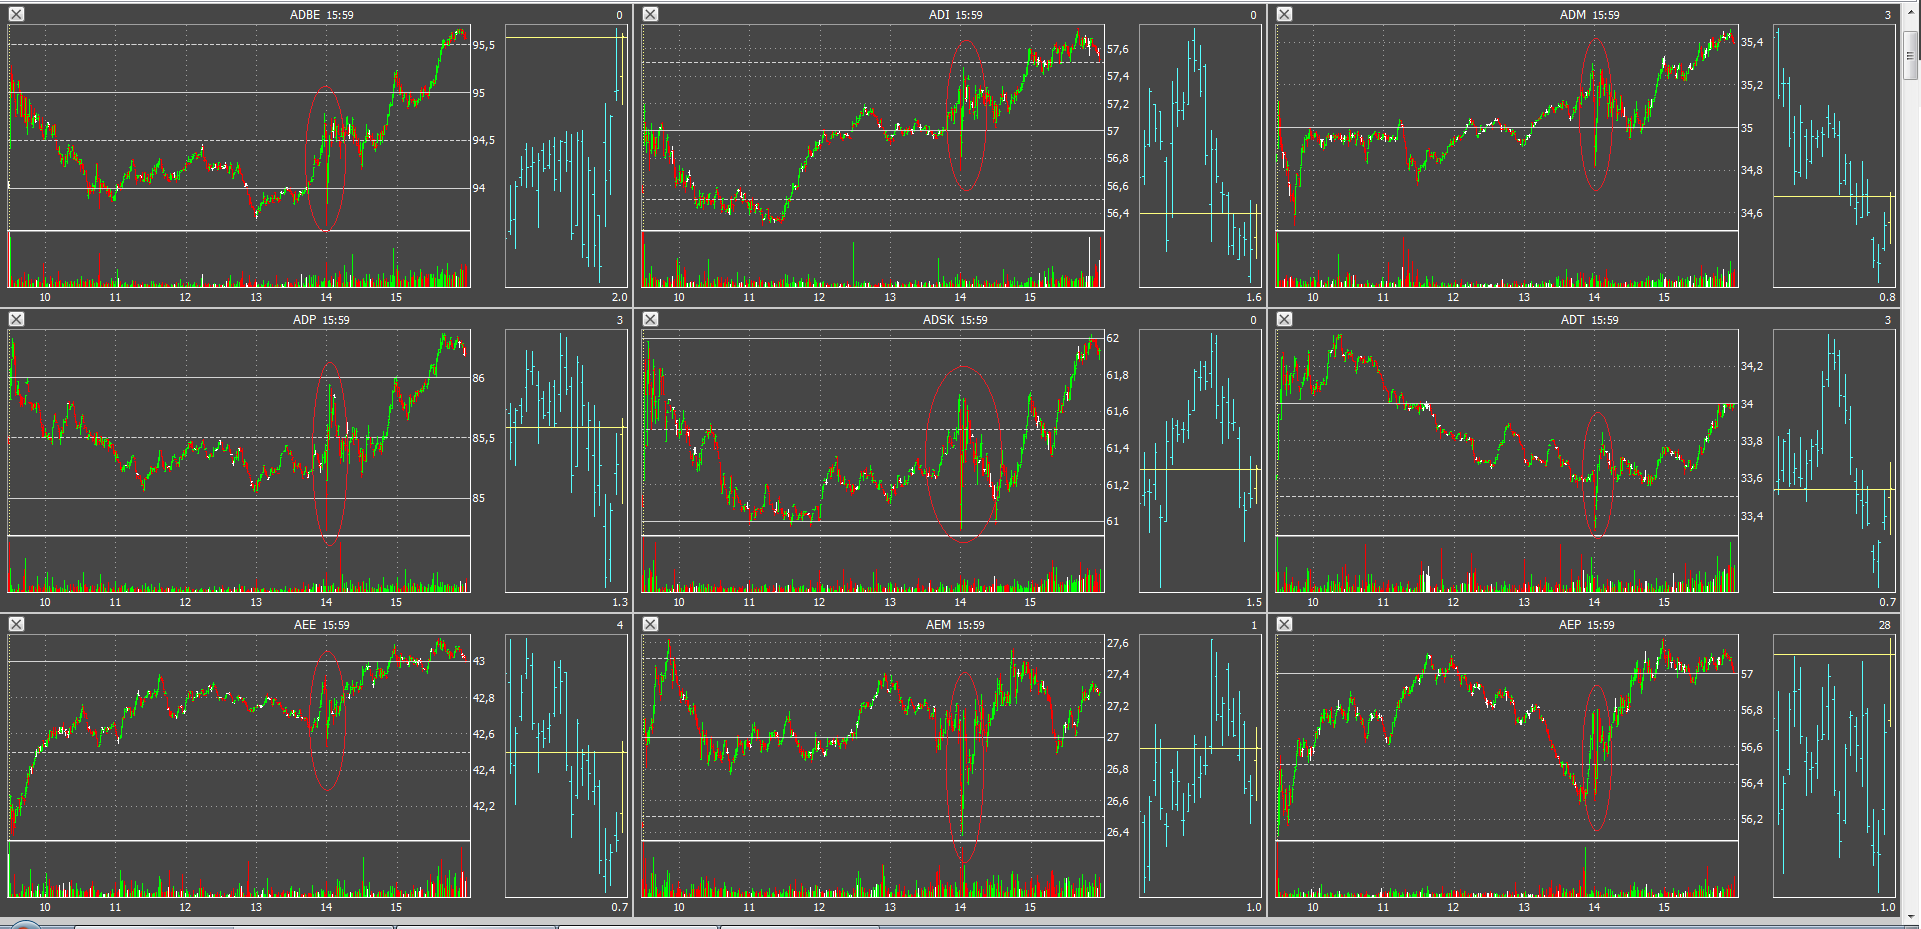Select the AEP 15:59 panel title
Screen dimensions: 1921x929
[1589, 625]
